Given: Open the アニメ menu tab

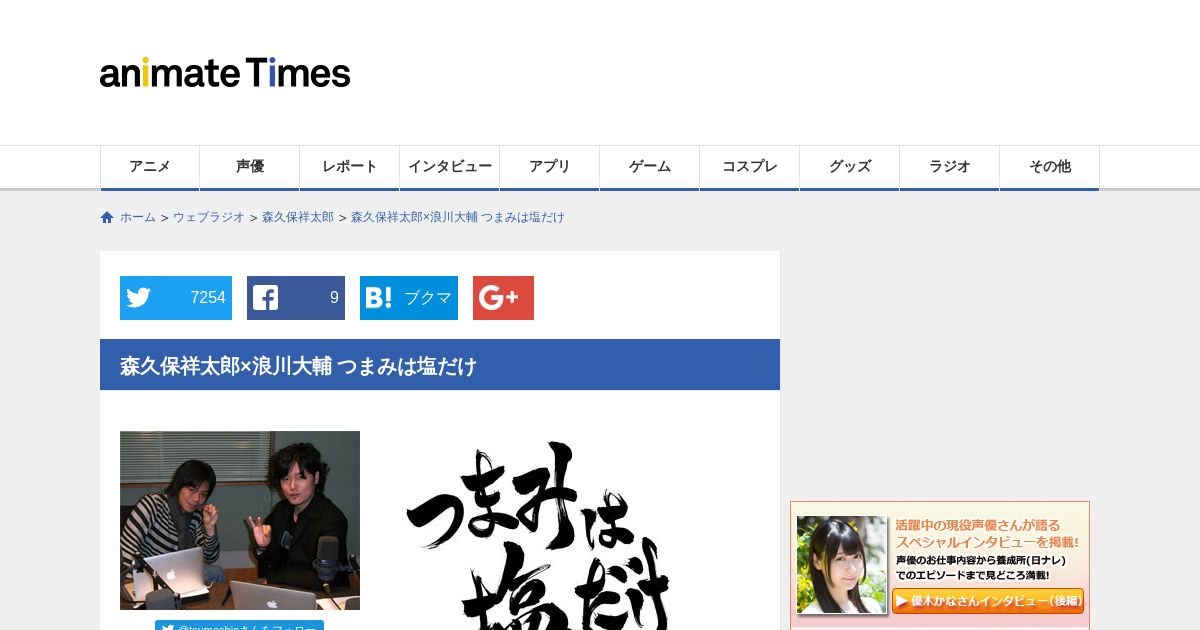Looking at the screenshot, I should (150, 167).
